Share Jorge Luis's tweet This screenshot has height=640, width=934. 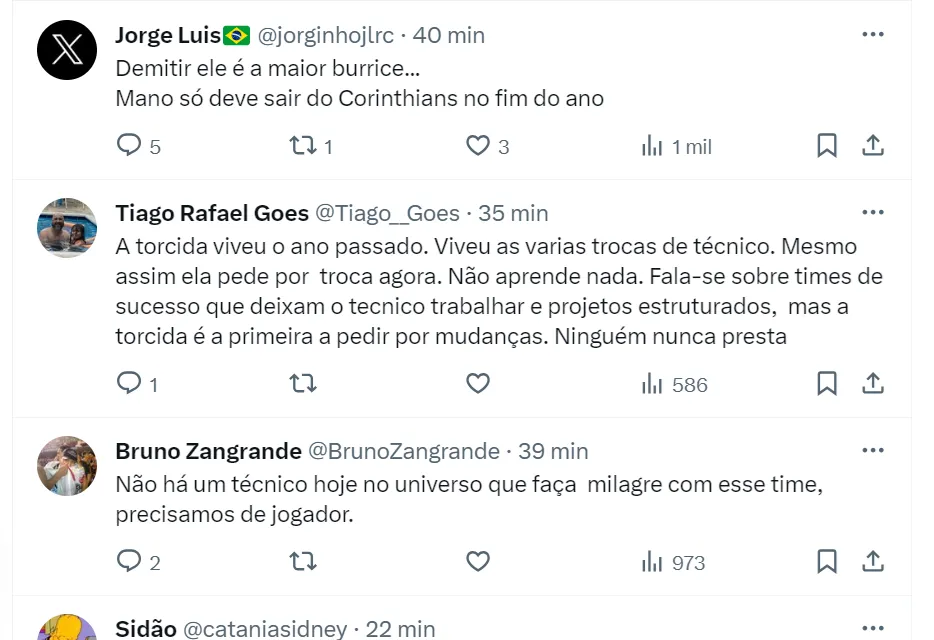pos(873,146)
